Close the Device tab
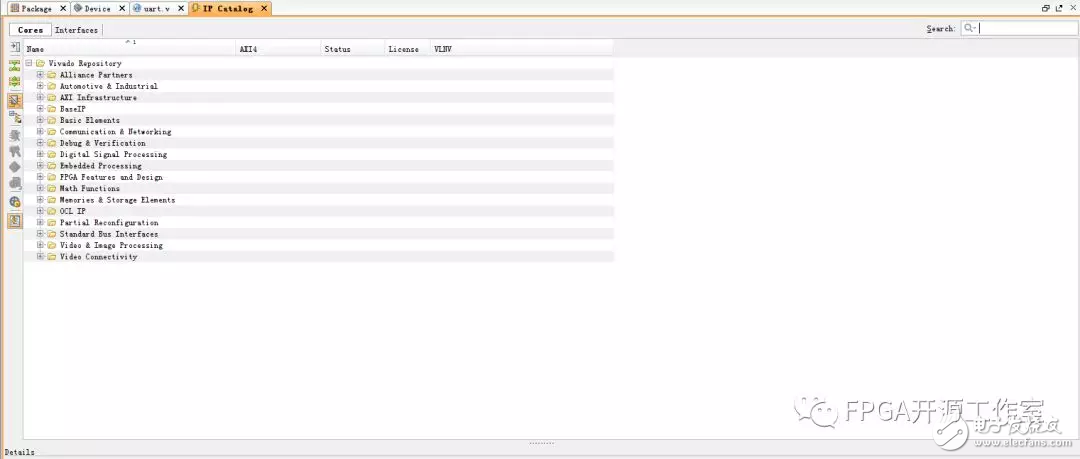The image size is (1080, 459). click(121, 8)
